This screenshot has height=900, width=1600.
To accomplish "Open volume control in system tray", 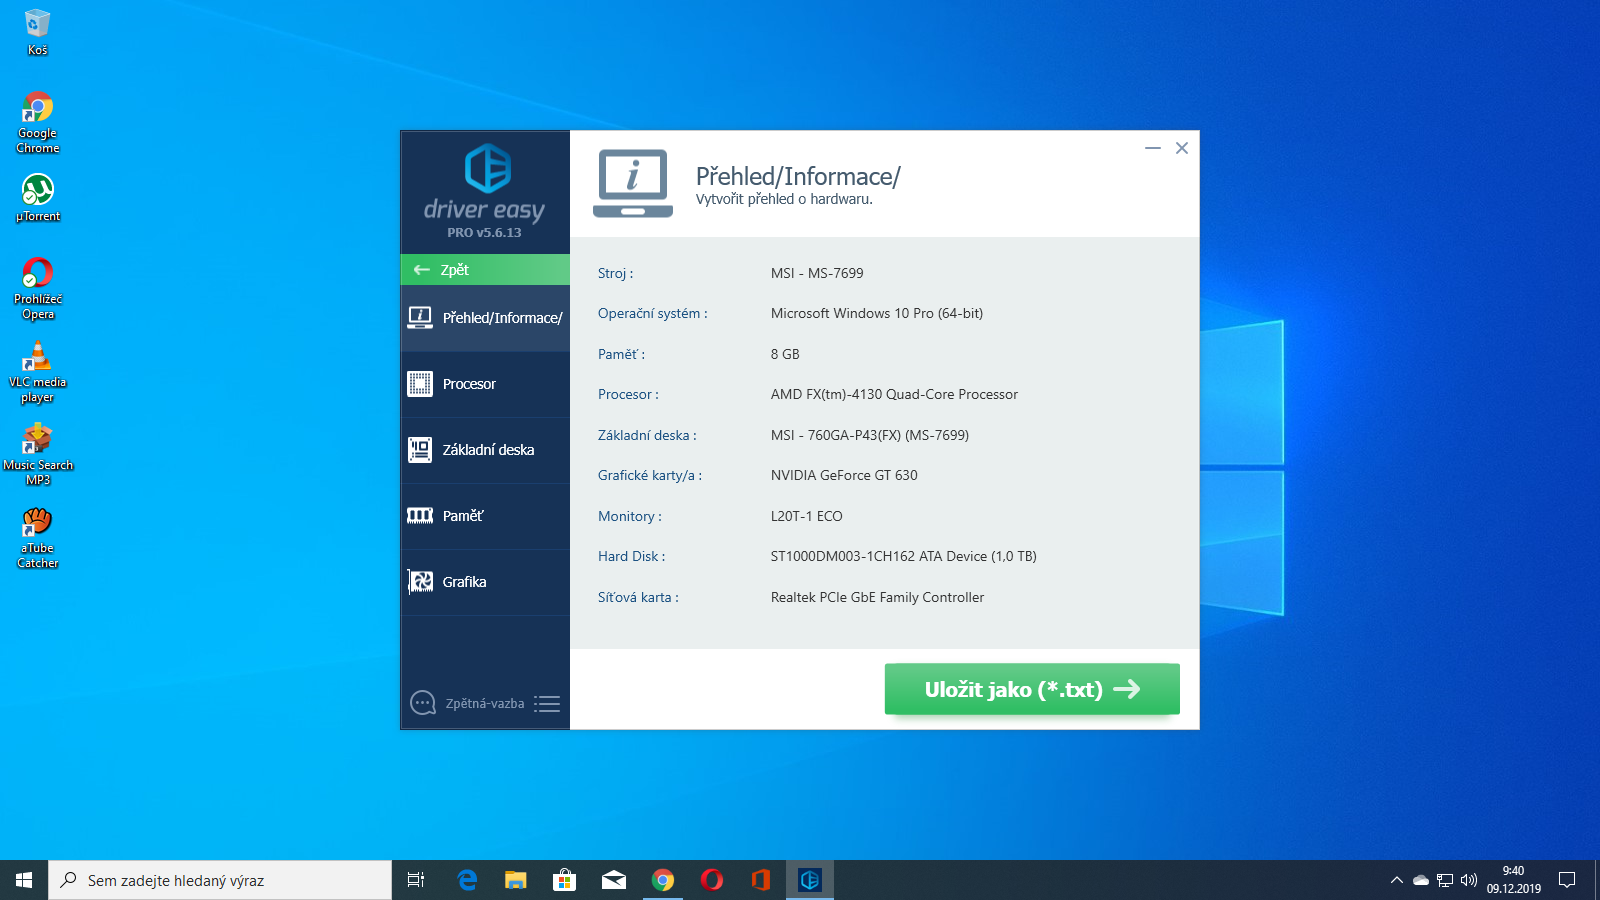I will 1469,880.
